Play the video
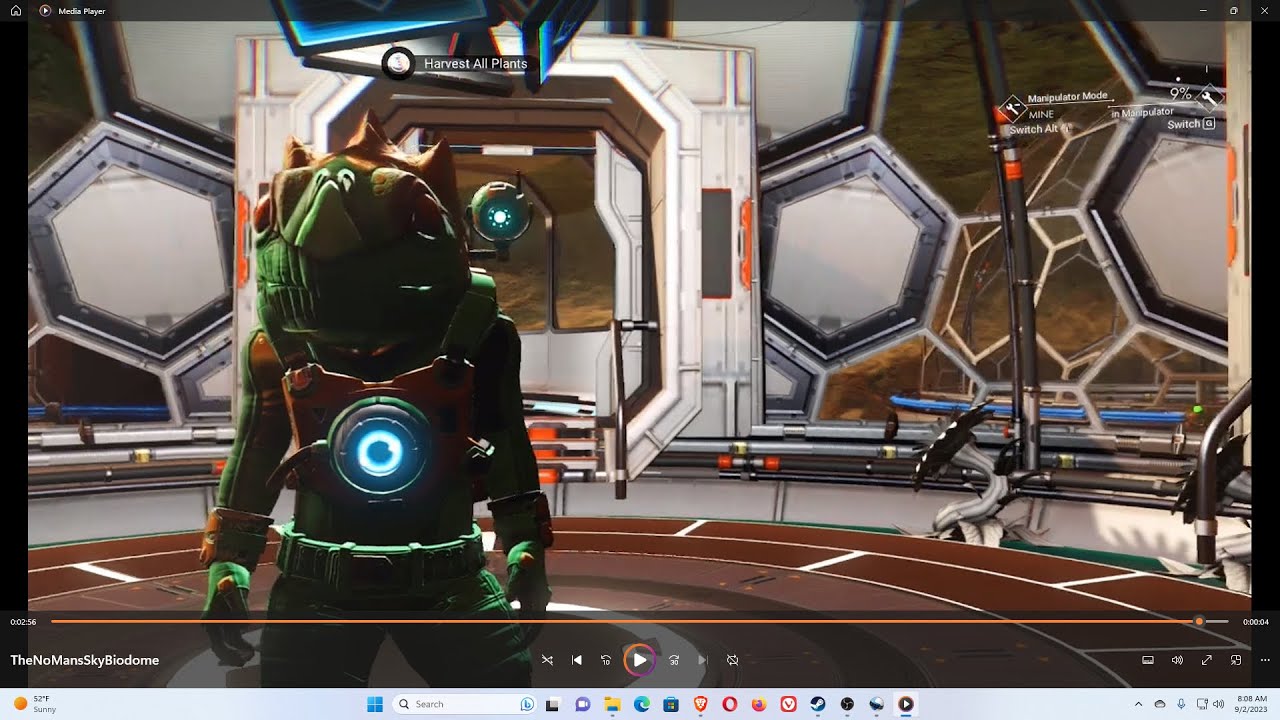 click(639, 660)
